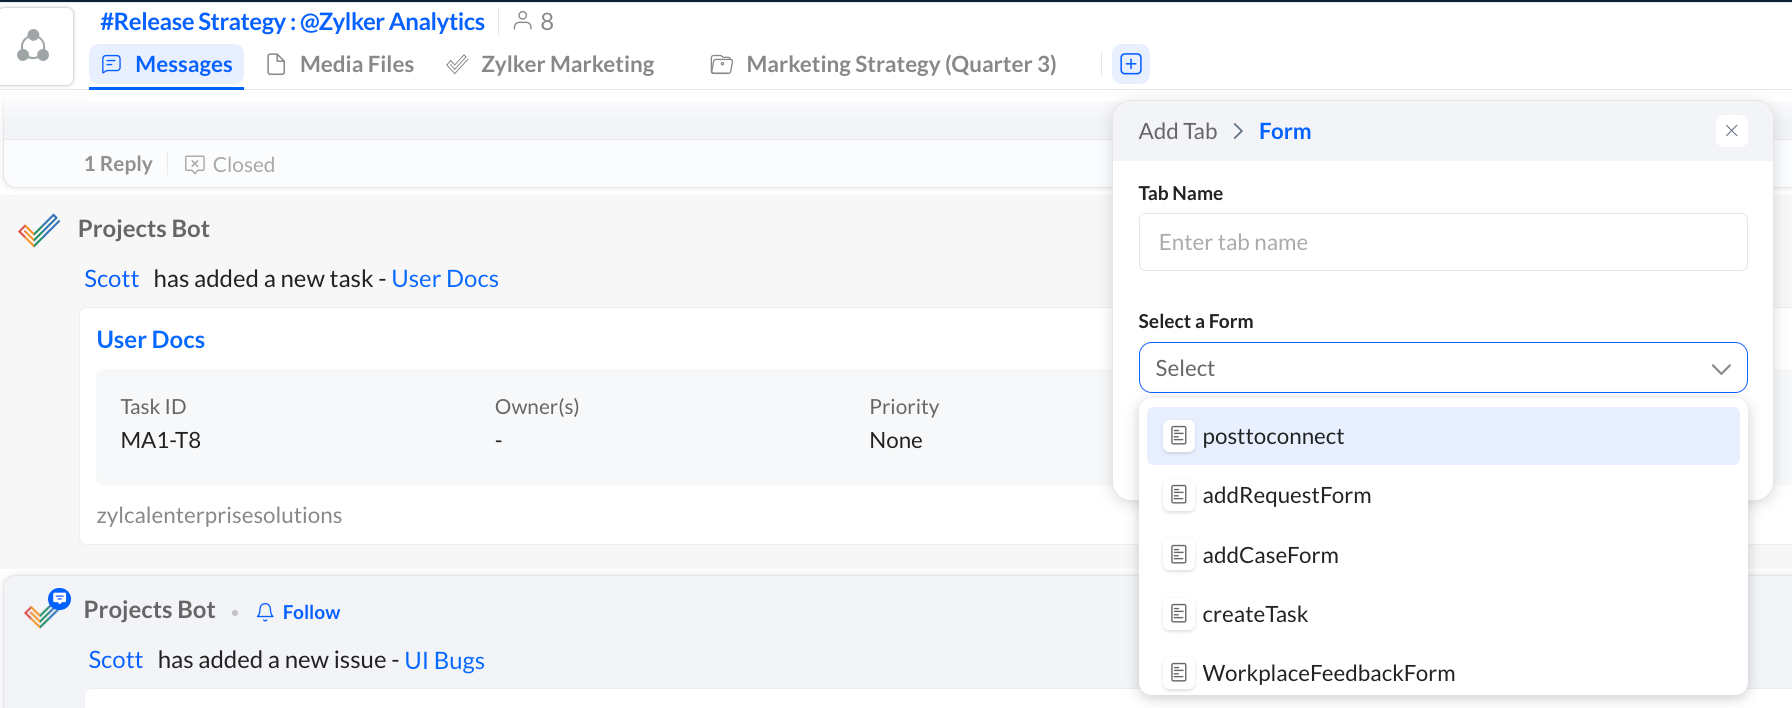The width and height of the screenshot is (1792, 708).
Task: Click Scott in the new task message
Action: pos(111,279)
